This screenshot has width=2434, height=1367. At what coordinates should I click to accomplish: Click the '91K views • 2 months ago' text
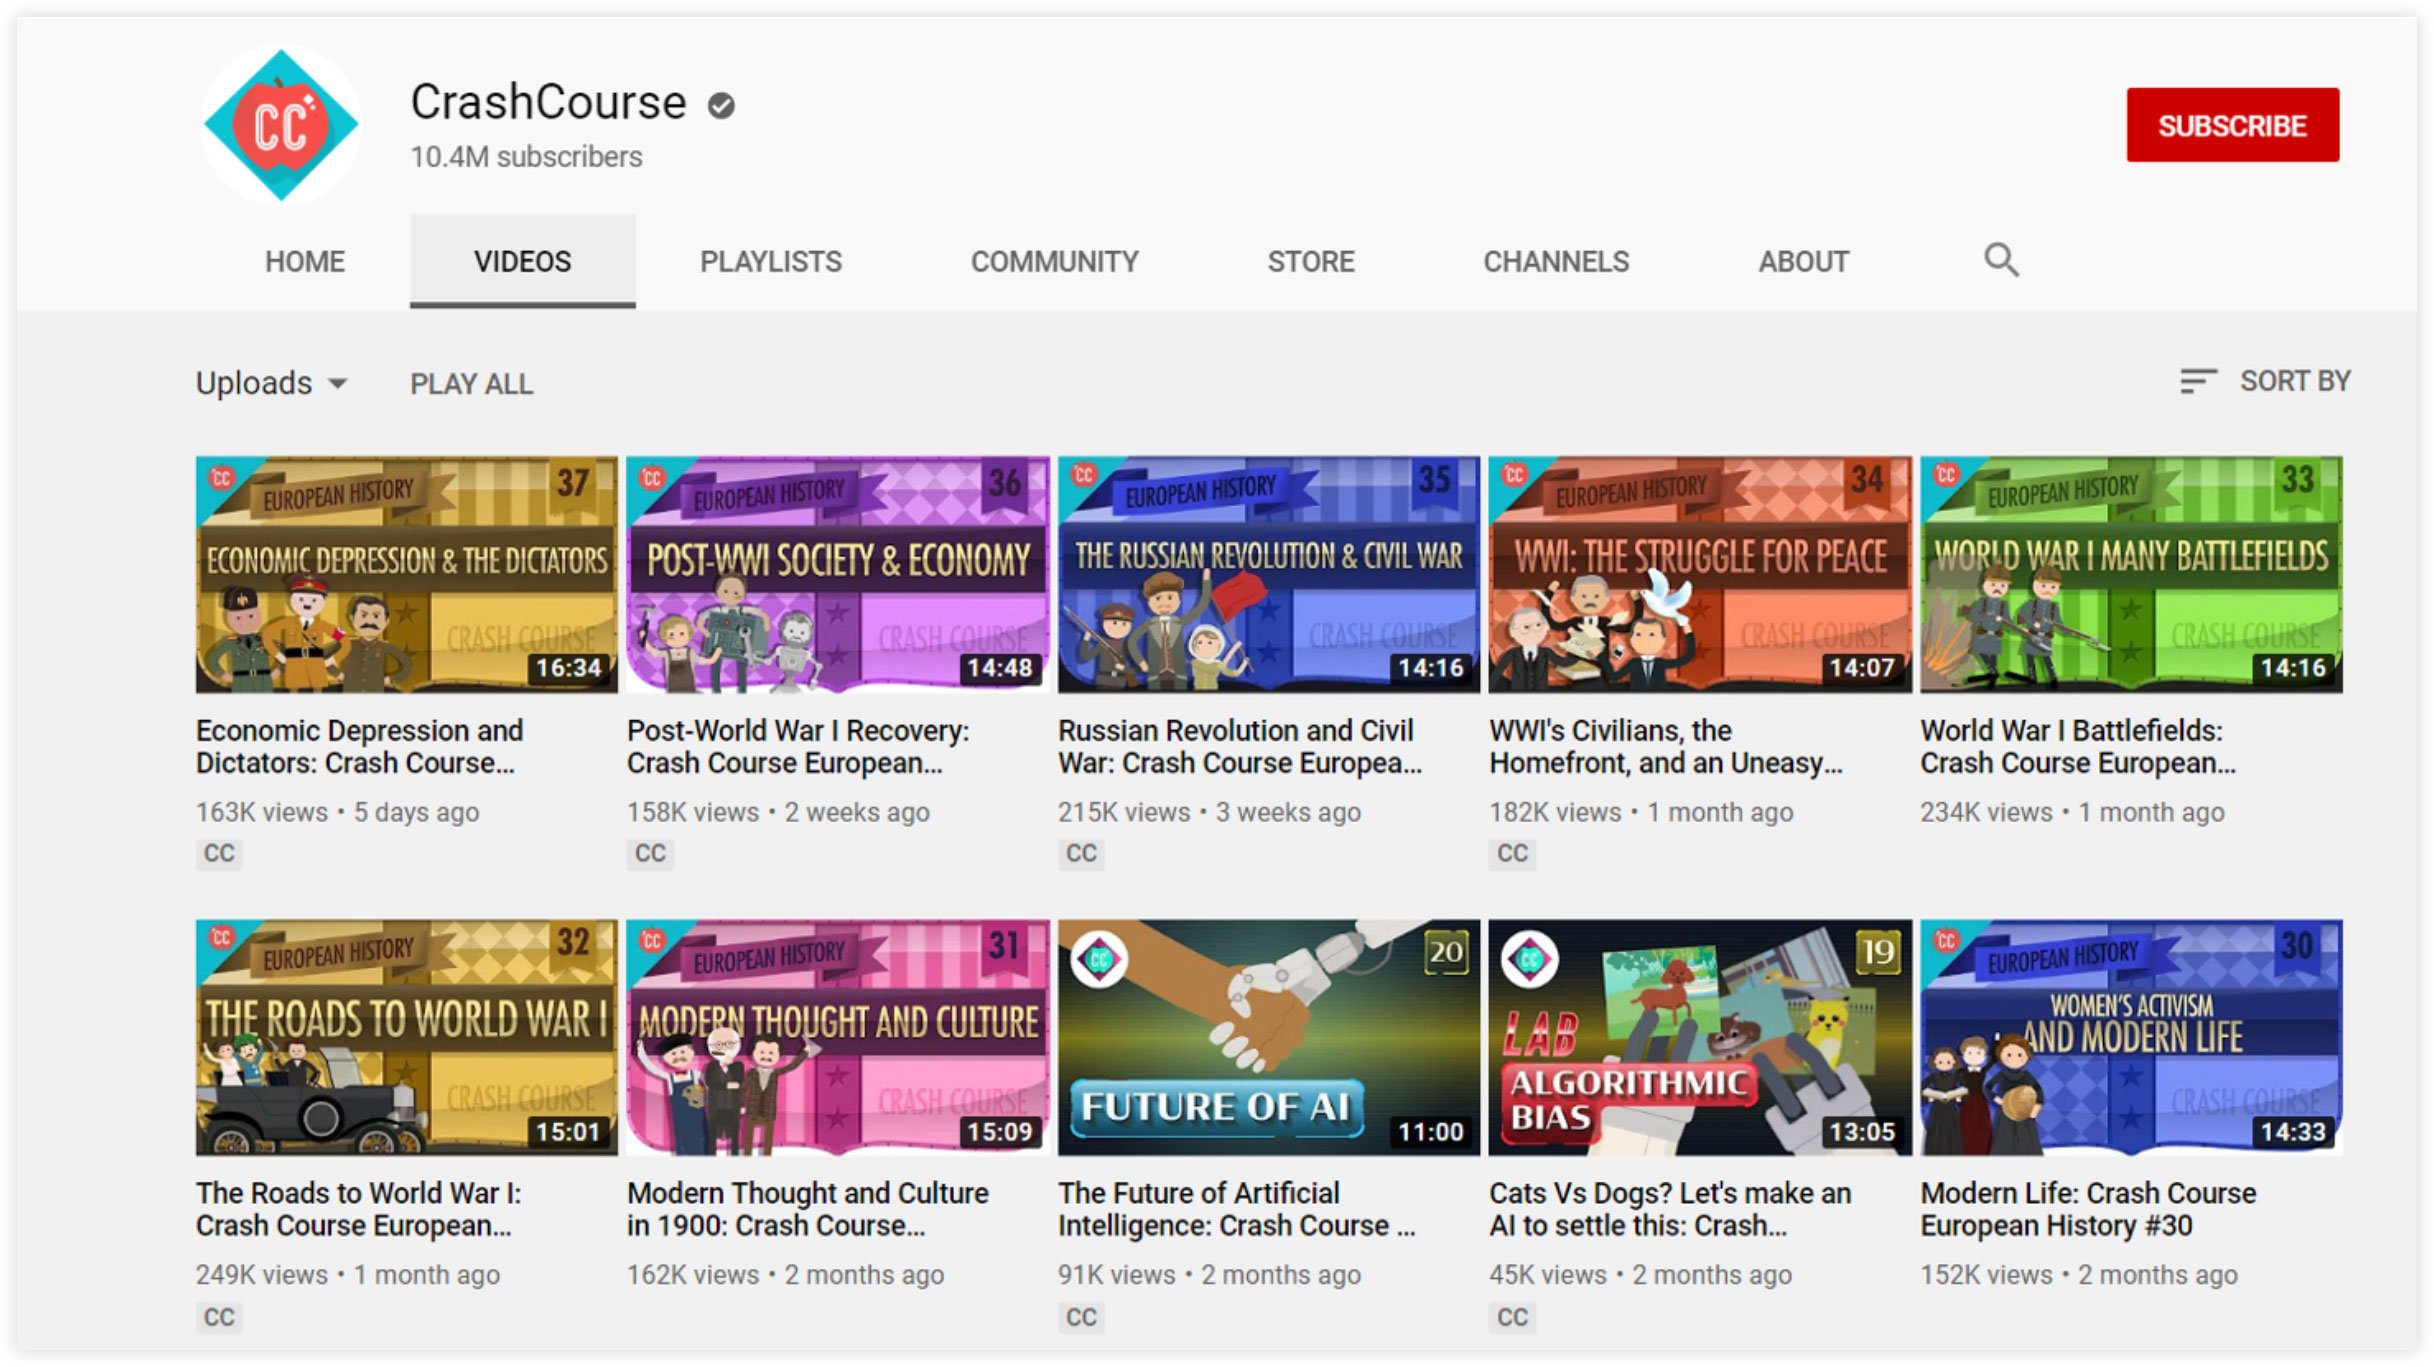point(1209,1275)
